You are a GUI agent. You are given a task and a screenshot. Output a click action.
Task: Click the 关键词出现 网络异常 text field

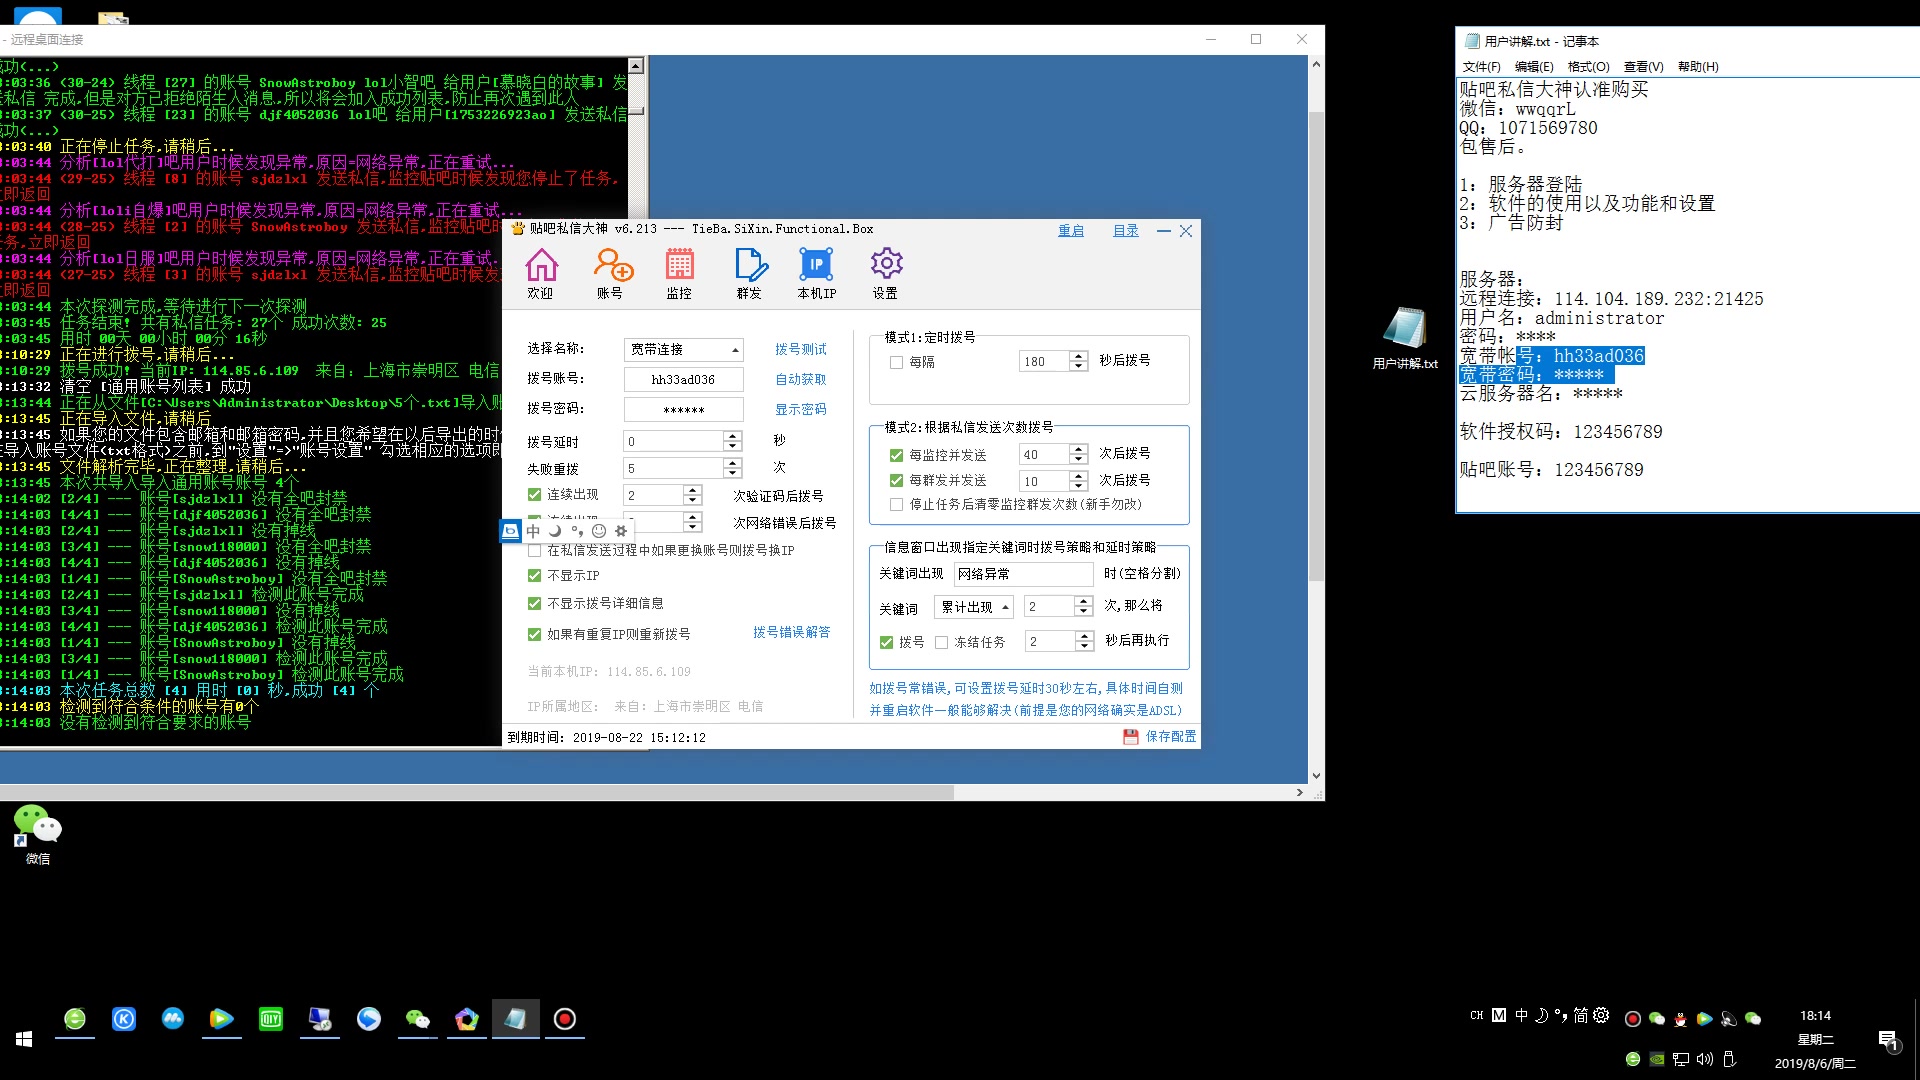[x=1022, y=574]
